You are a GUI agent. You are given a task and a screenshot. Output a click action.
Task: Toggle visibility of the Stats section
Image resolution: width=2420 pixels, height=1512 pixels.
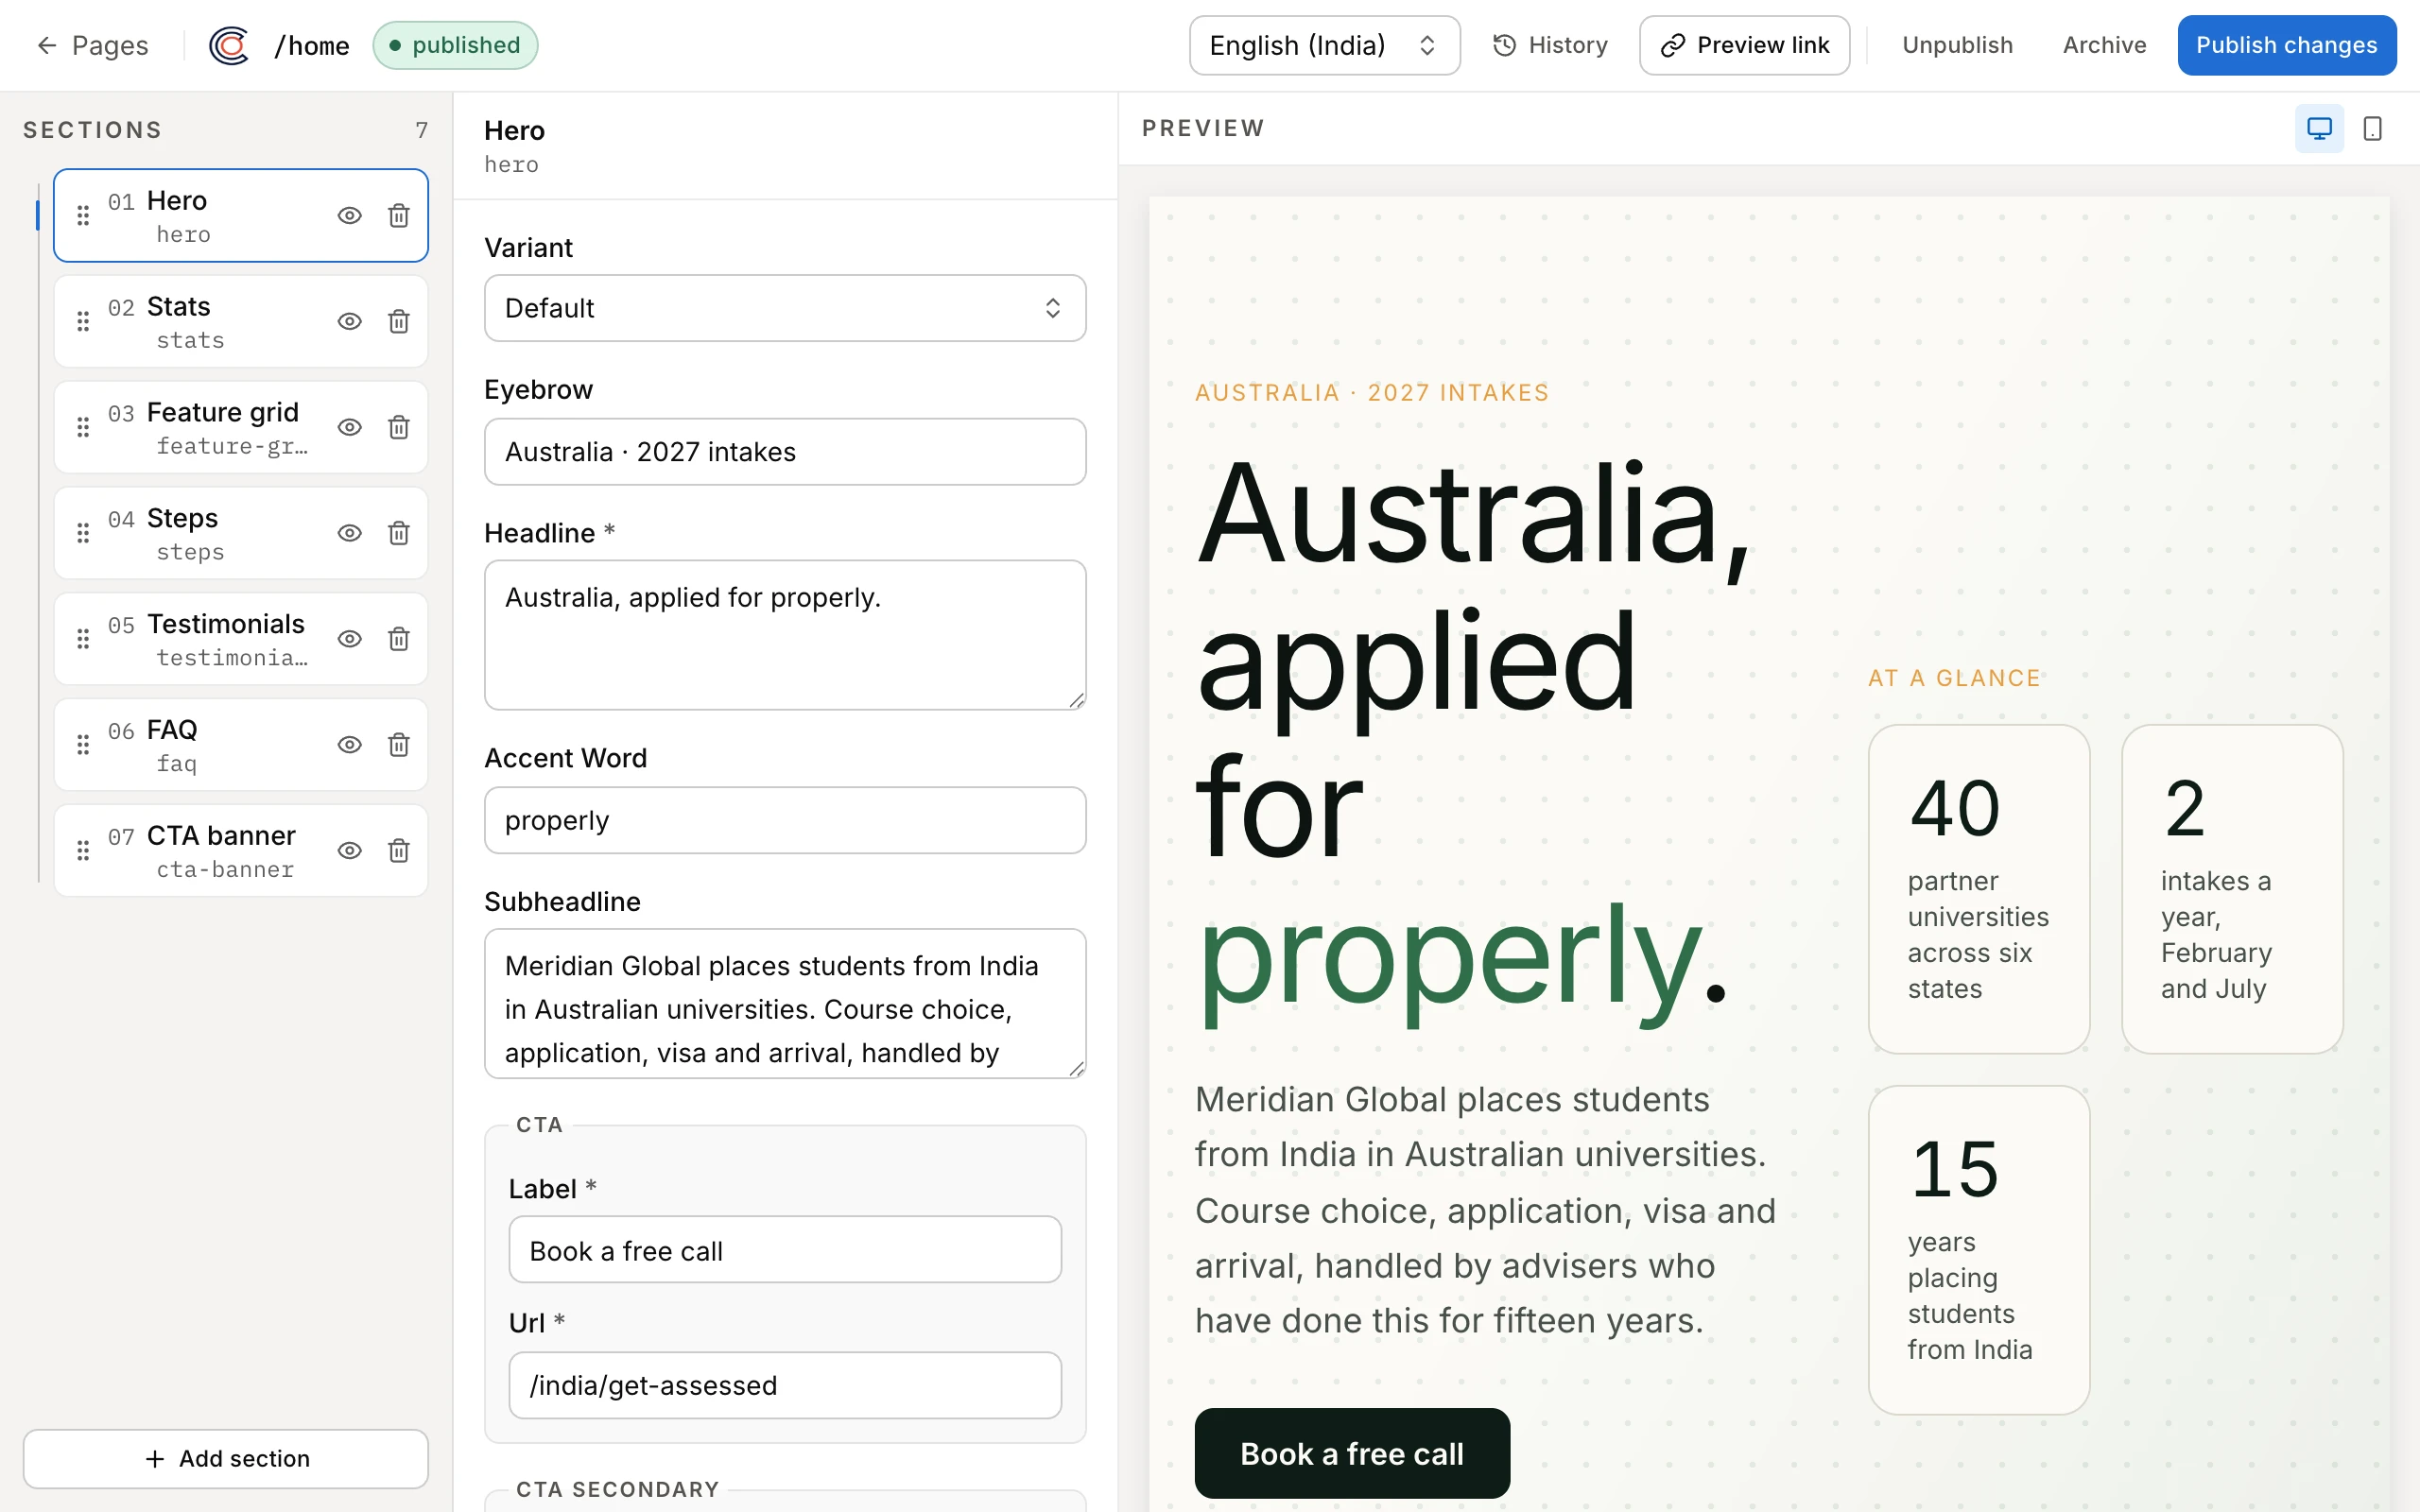[349, 321]
